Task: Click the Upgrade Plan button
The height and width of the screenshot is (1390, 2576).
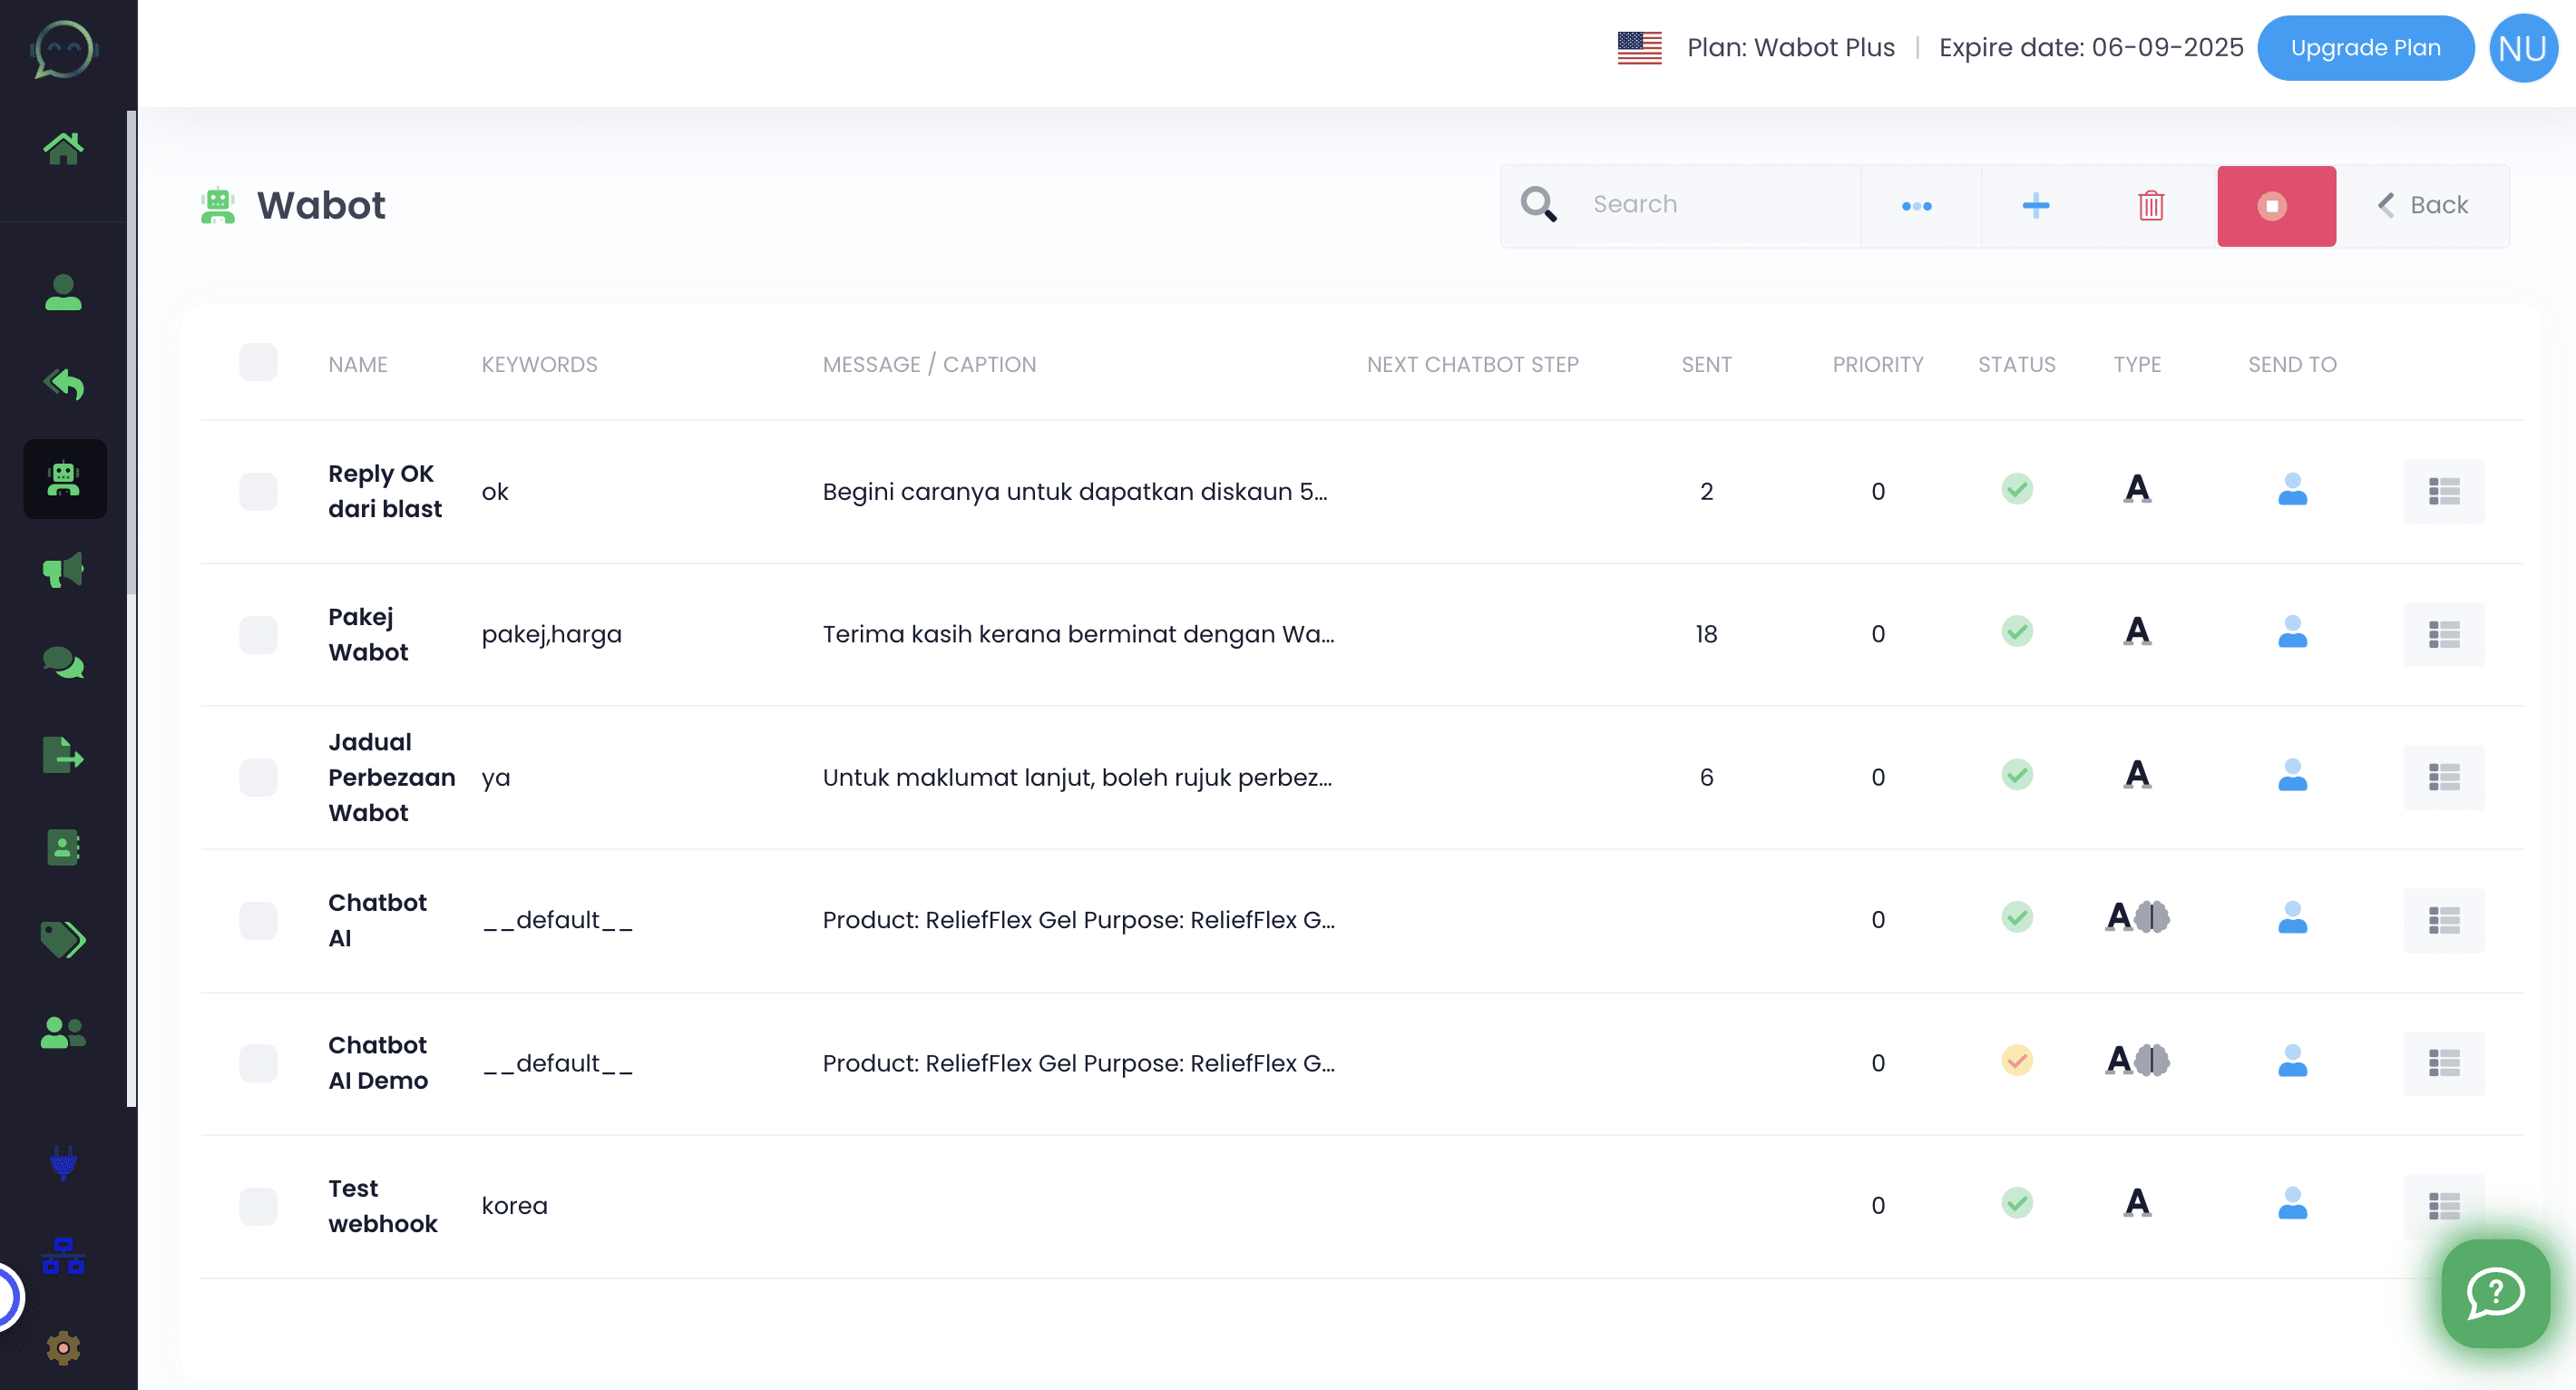Action: (2365, 48)
